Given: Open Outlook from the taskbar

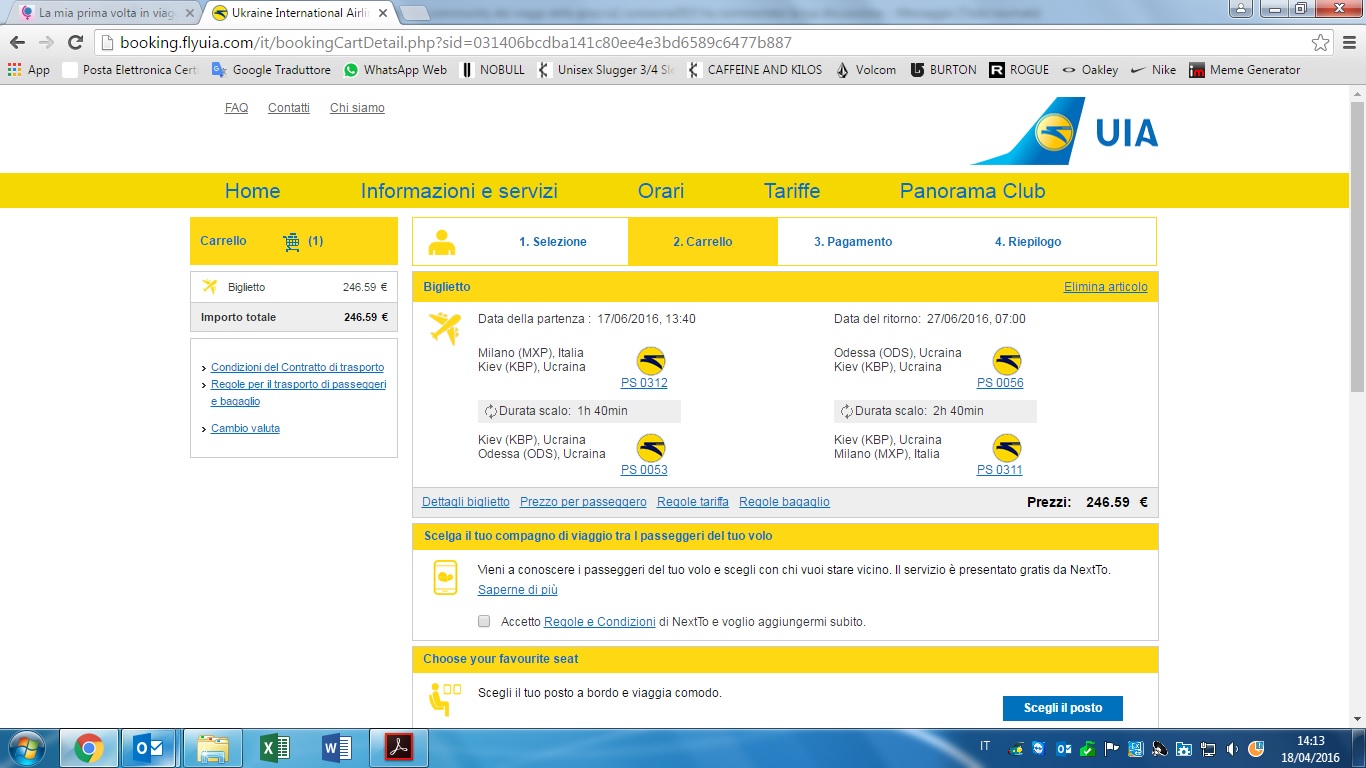Looking at the screenshot, I should pos(154,748).
